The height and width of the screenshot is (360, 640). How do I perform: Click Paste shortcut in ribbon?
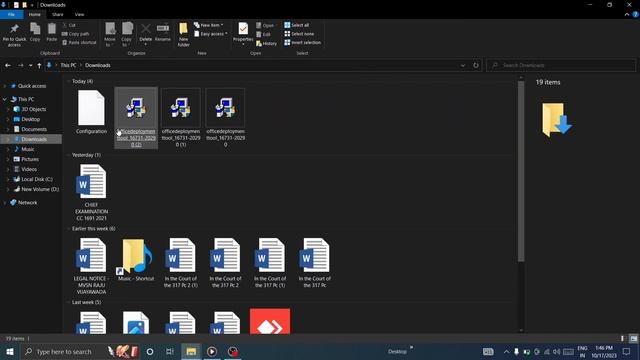[x=79, y=42]
